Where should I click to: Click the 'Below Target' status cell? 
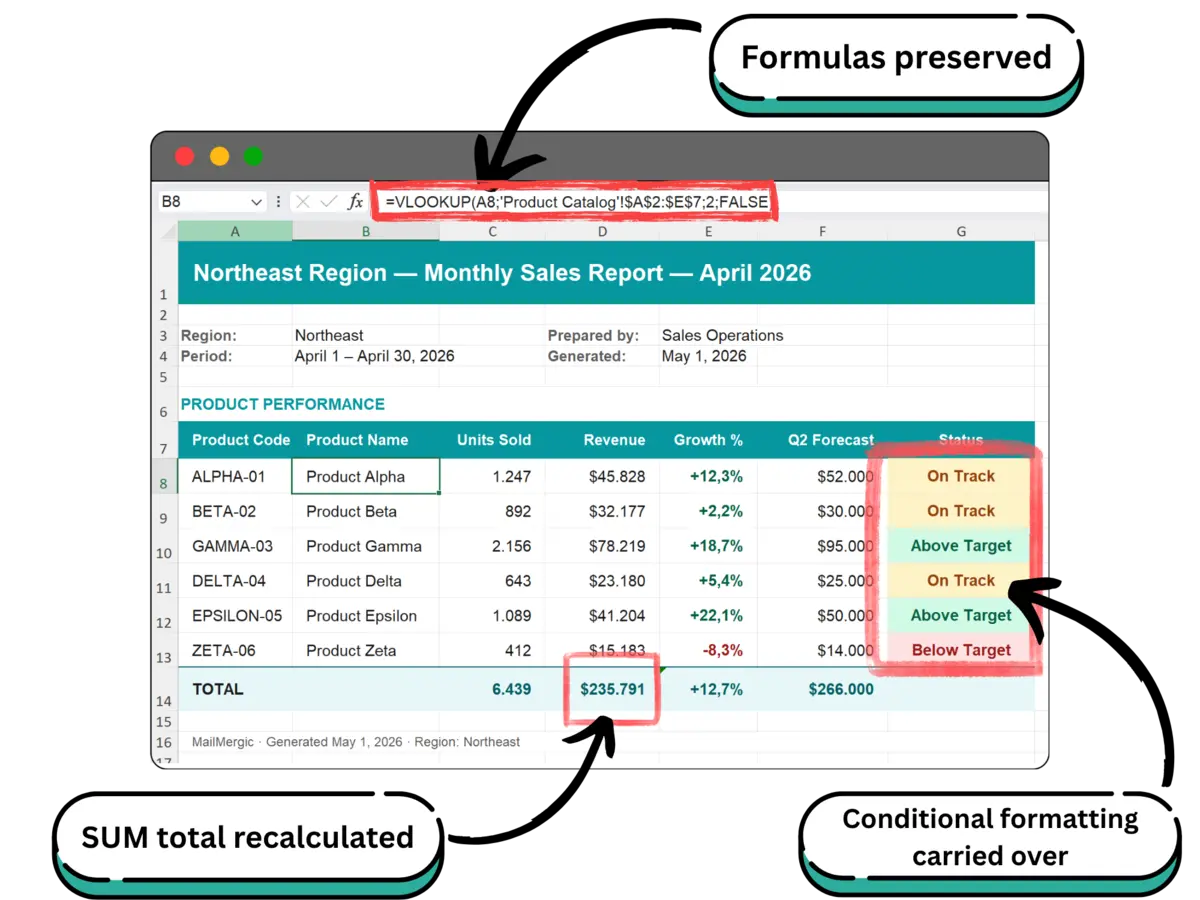coord(961,650)
